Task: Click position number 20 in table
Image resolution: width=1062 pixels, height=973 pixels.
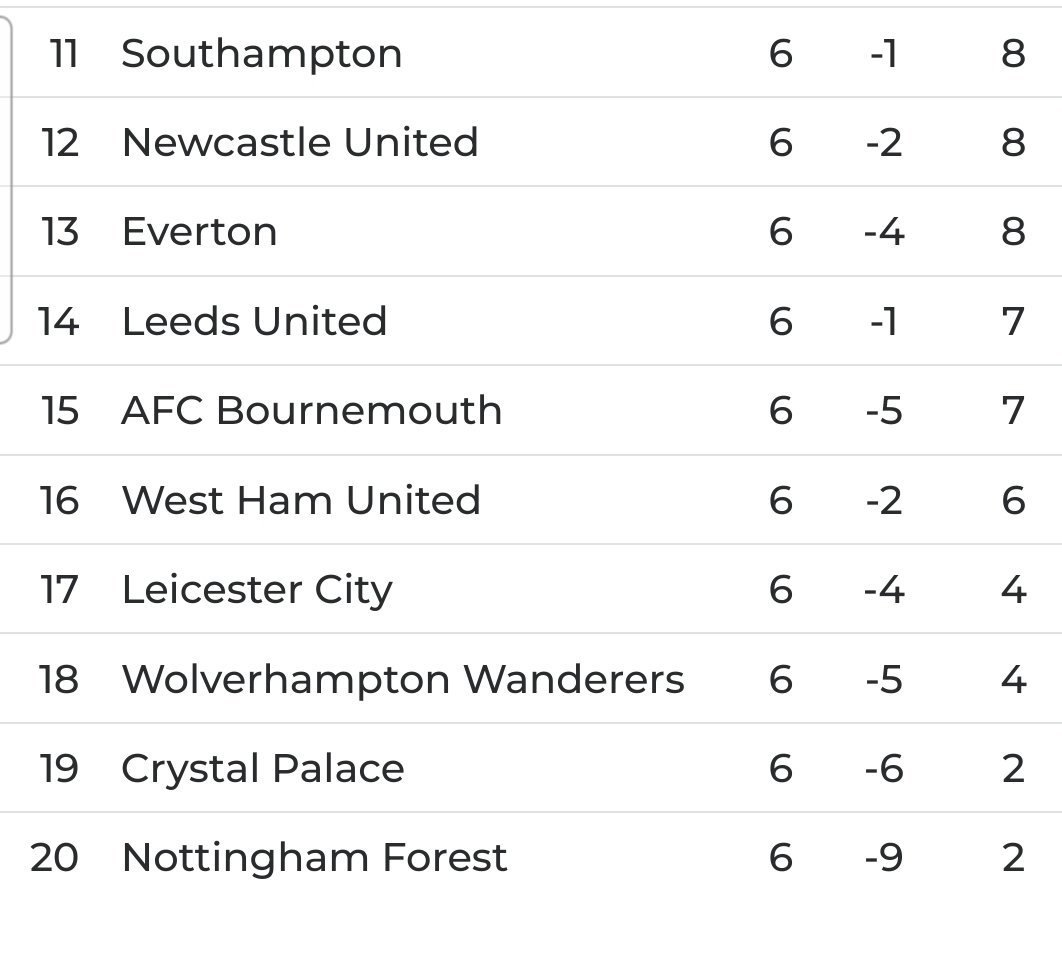Action: click(54, 858)
